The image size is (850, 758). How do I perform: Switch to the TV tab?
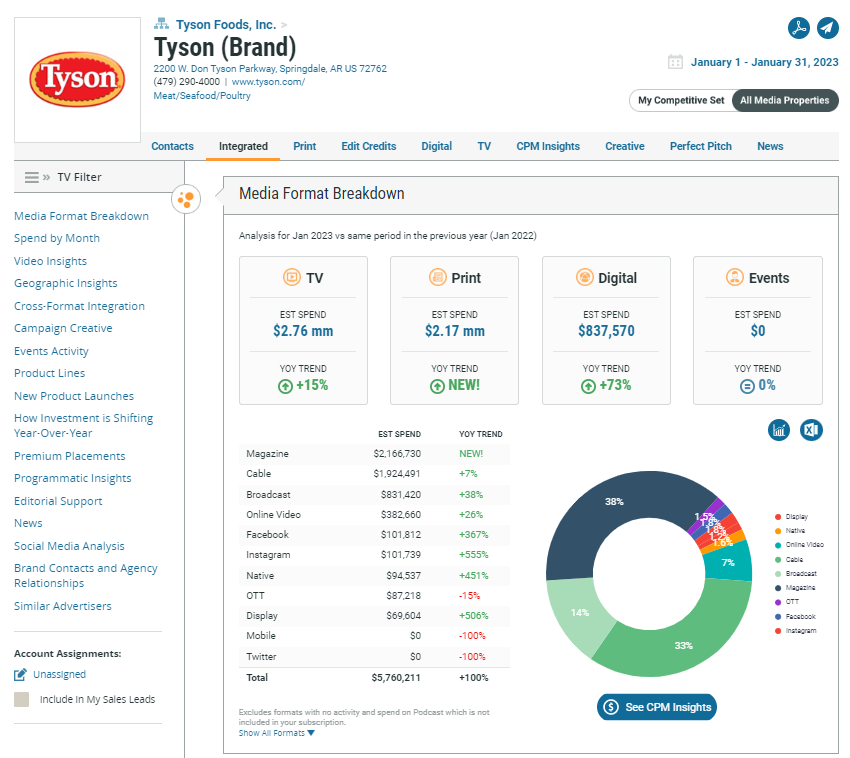484,146
